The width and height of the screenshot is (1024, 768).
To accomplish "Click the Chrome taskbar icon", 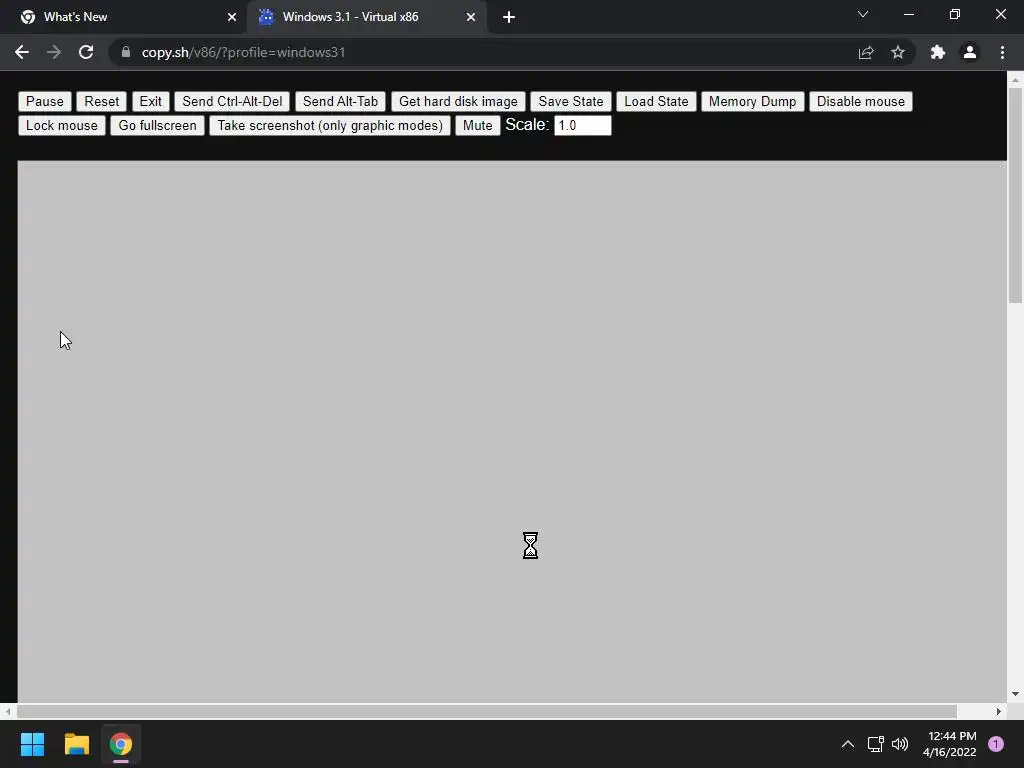I will 121,744.
